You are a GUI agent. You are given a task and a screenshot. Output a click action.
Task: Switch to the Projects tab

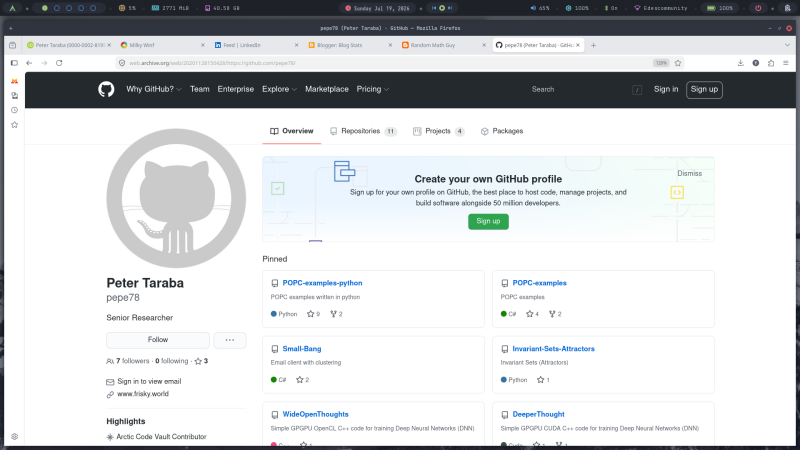click(438, 132)
